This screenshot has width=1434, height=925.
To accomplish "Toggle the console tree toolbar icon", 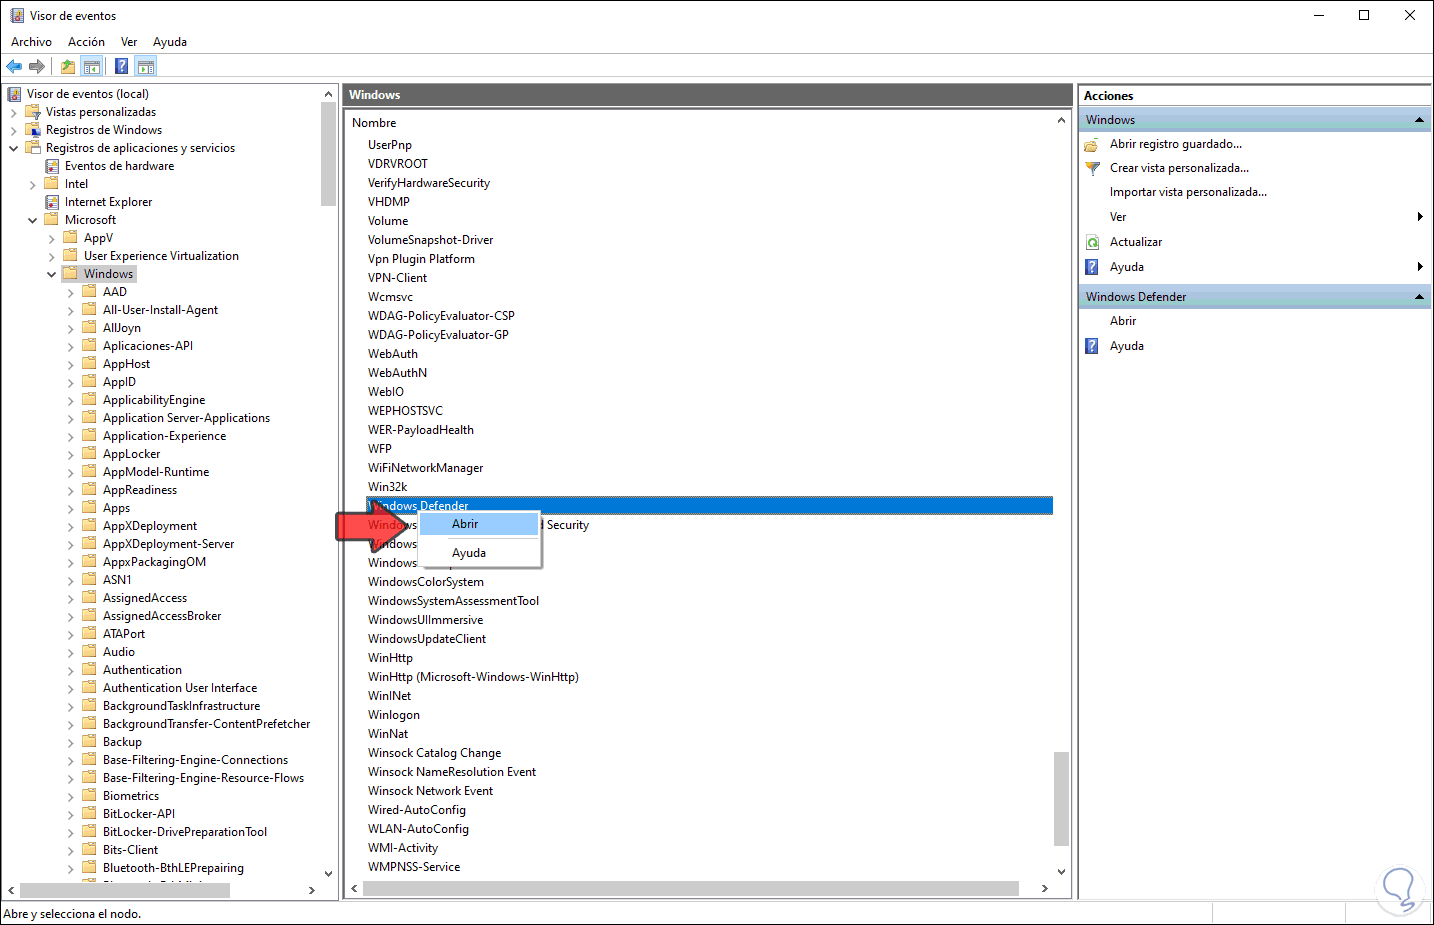I will pos(92,67).
